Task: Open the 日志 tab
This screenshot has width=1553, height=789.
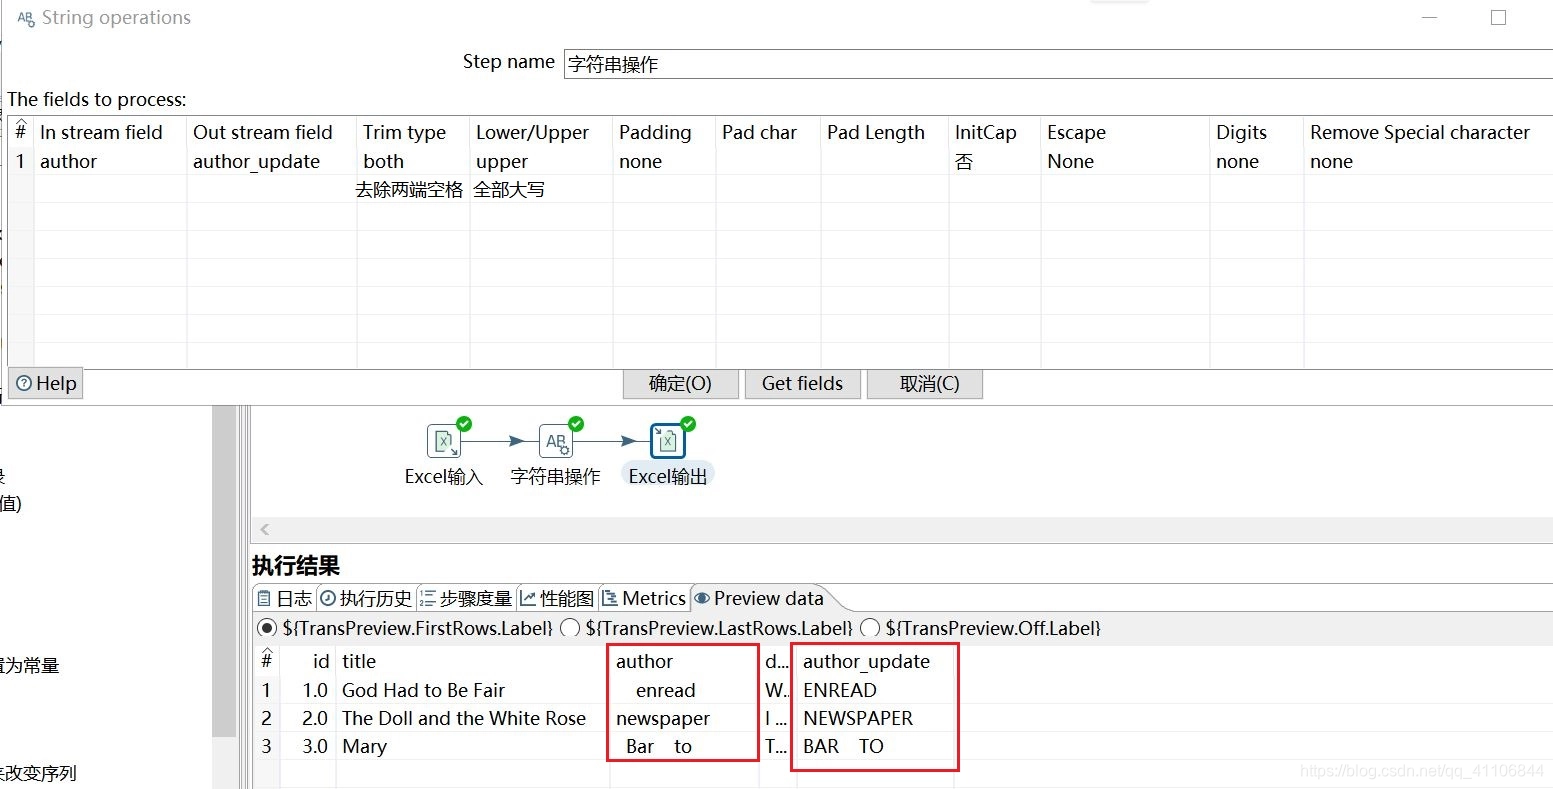Action: coord(284,598)
